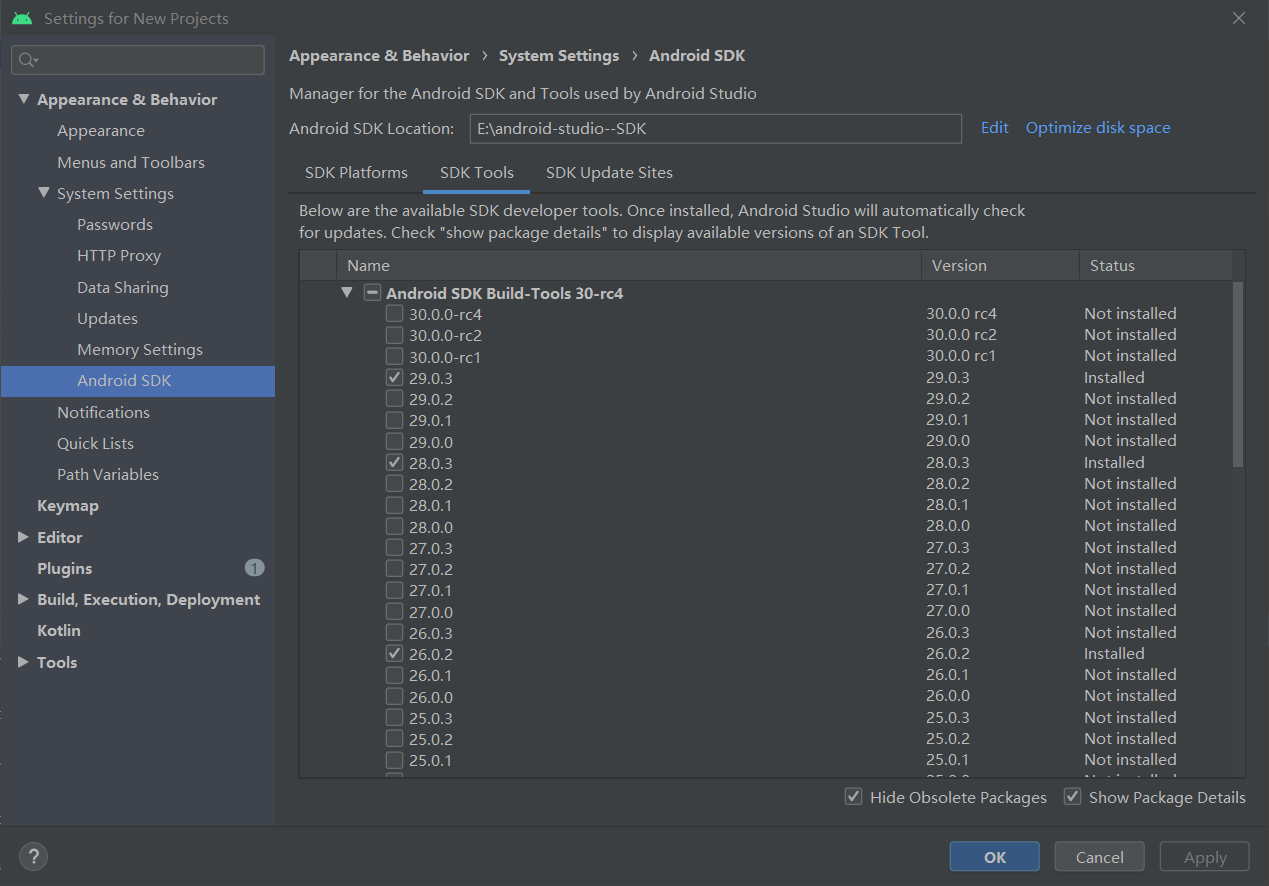Click System Settings in breadcrumb

tap(559, 56)
